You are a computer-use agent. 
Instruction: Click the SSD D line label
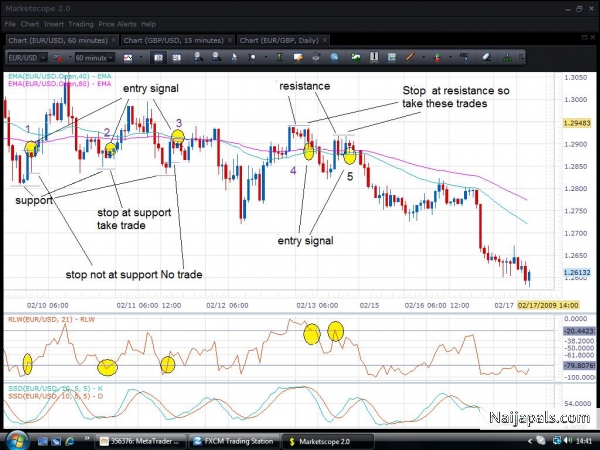click(x=55, y=396)
